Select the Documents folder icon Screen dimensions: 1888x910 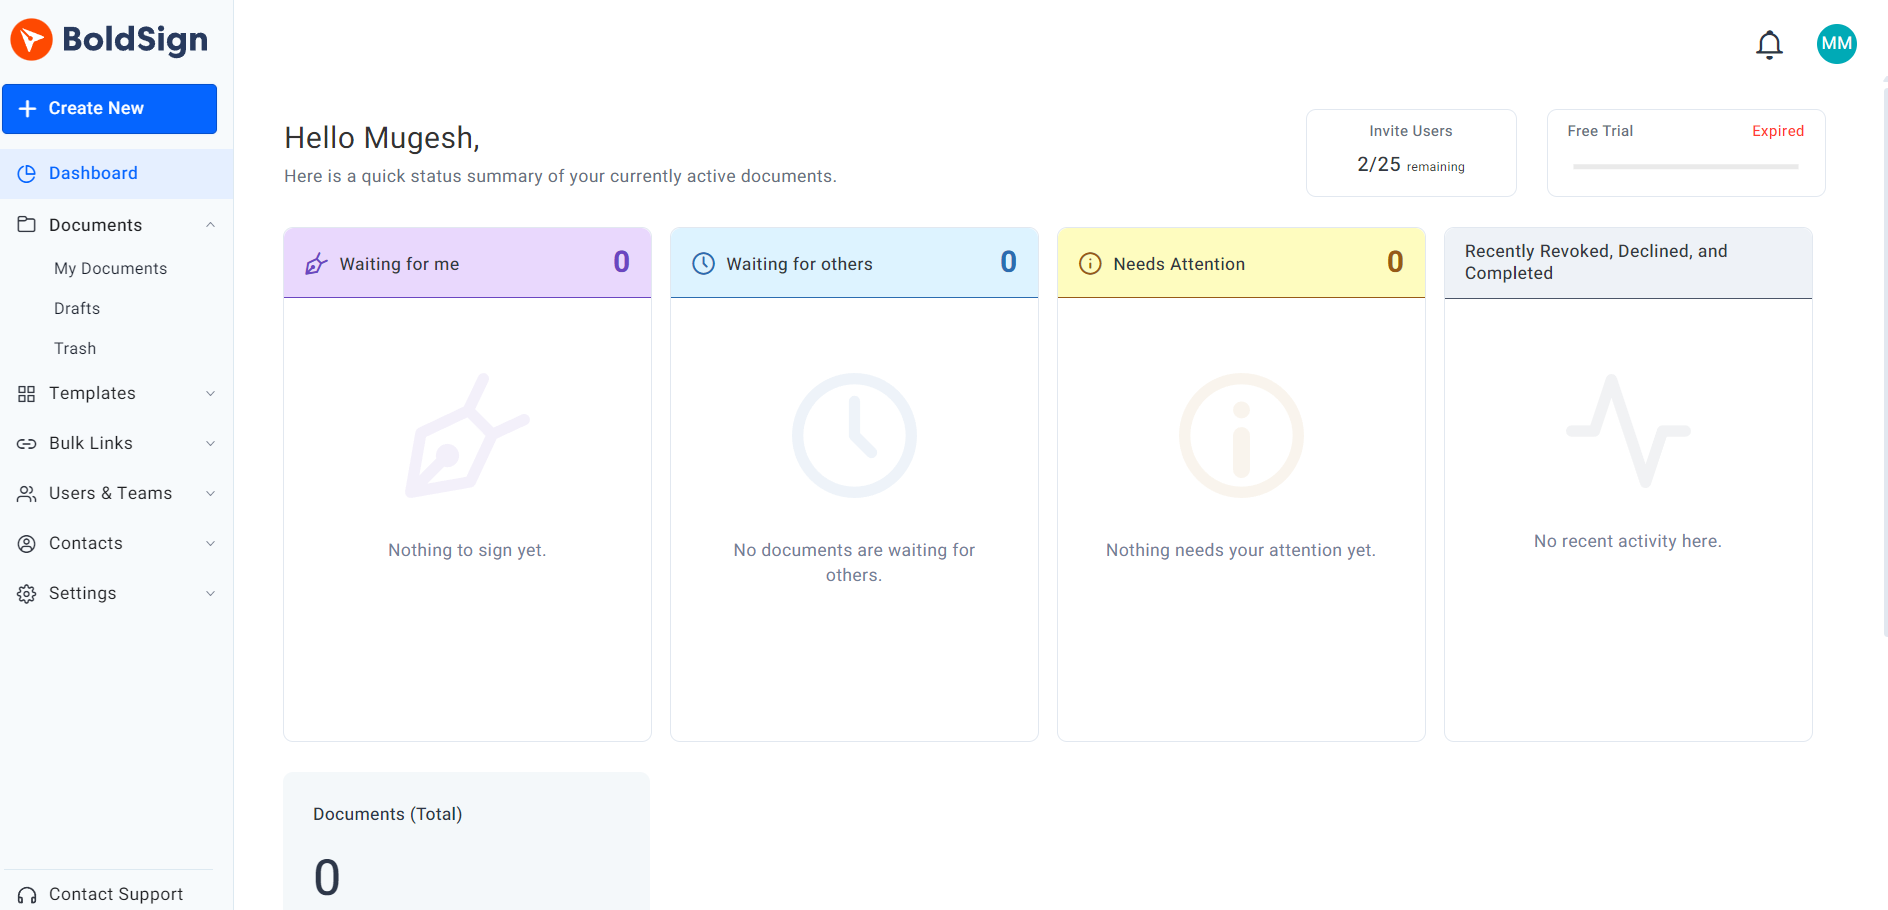pyautogui.click(x=27, y=224)
